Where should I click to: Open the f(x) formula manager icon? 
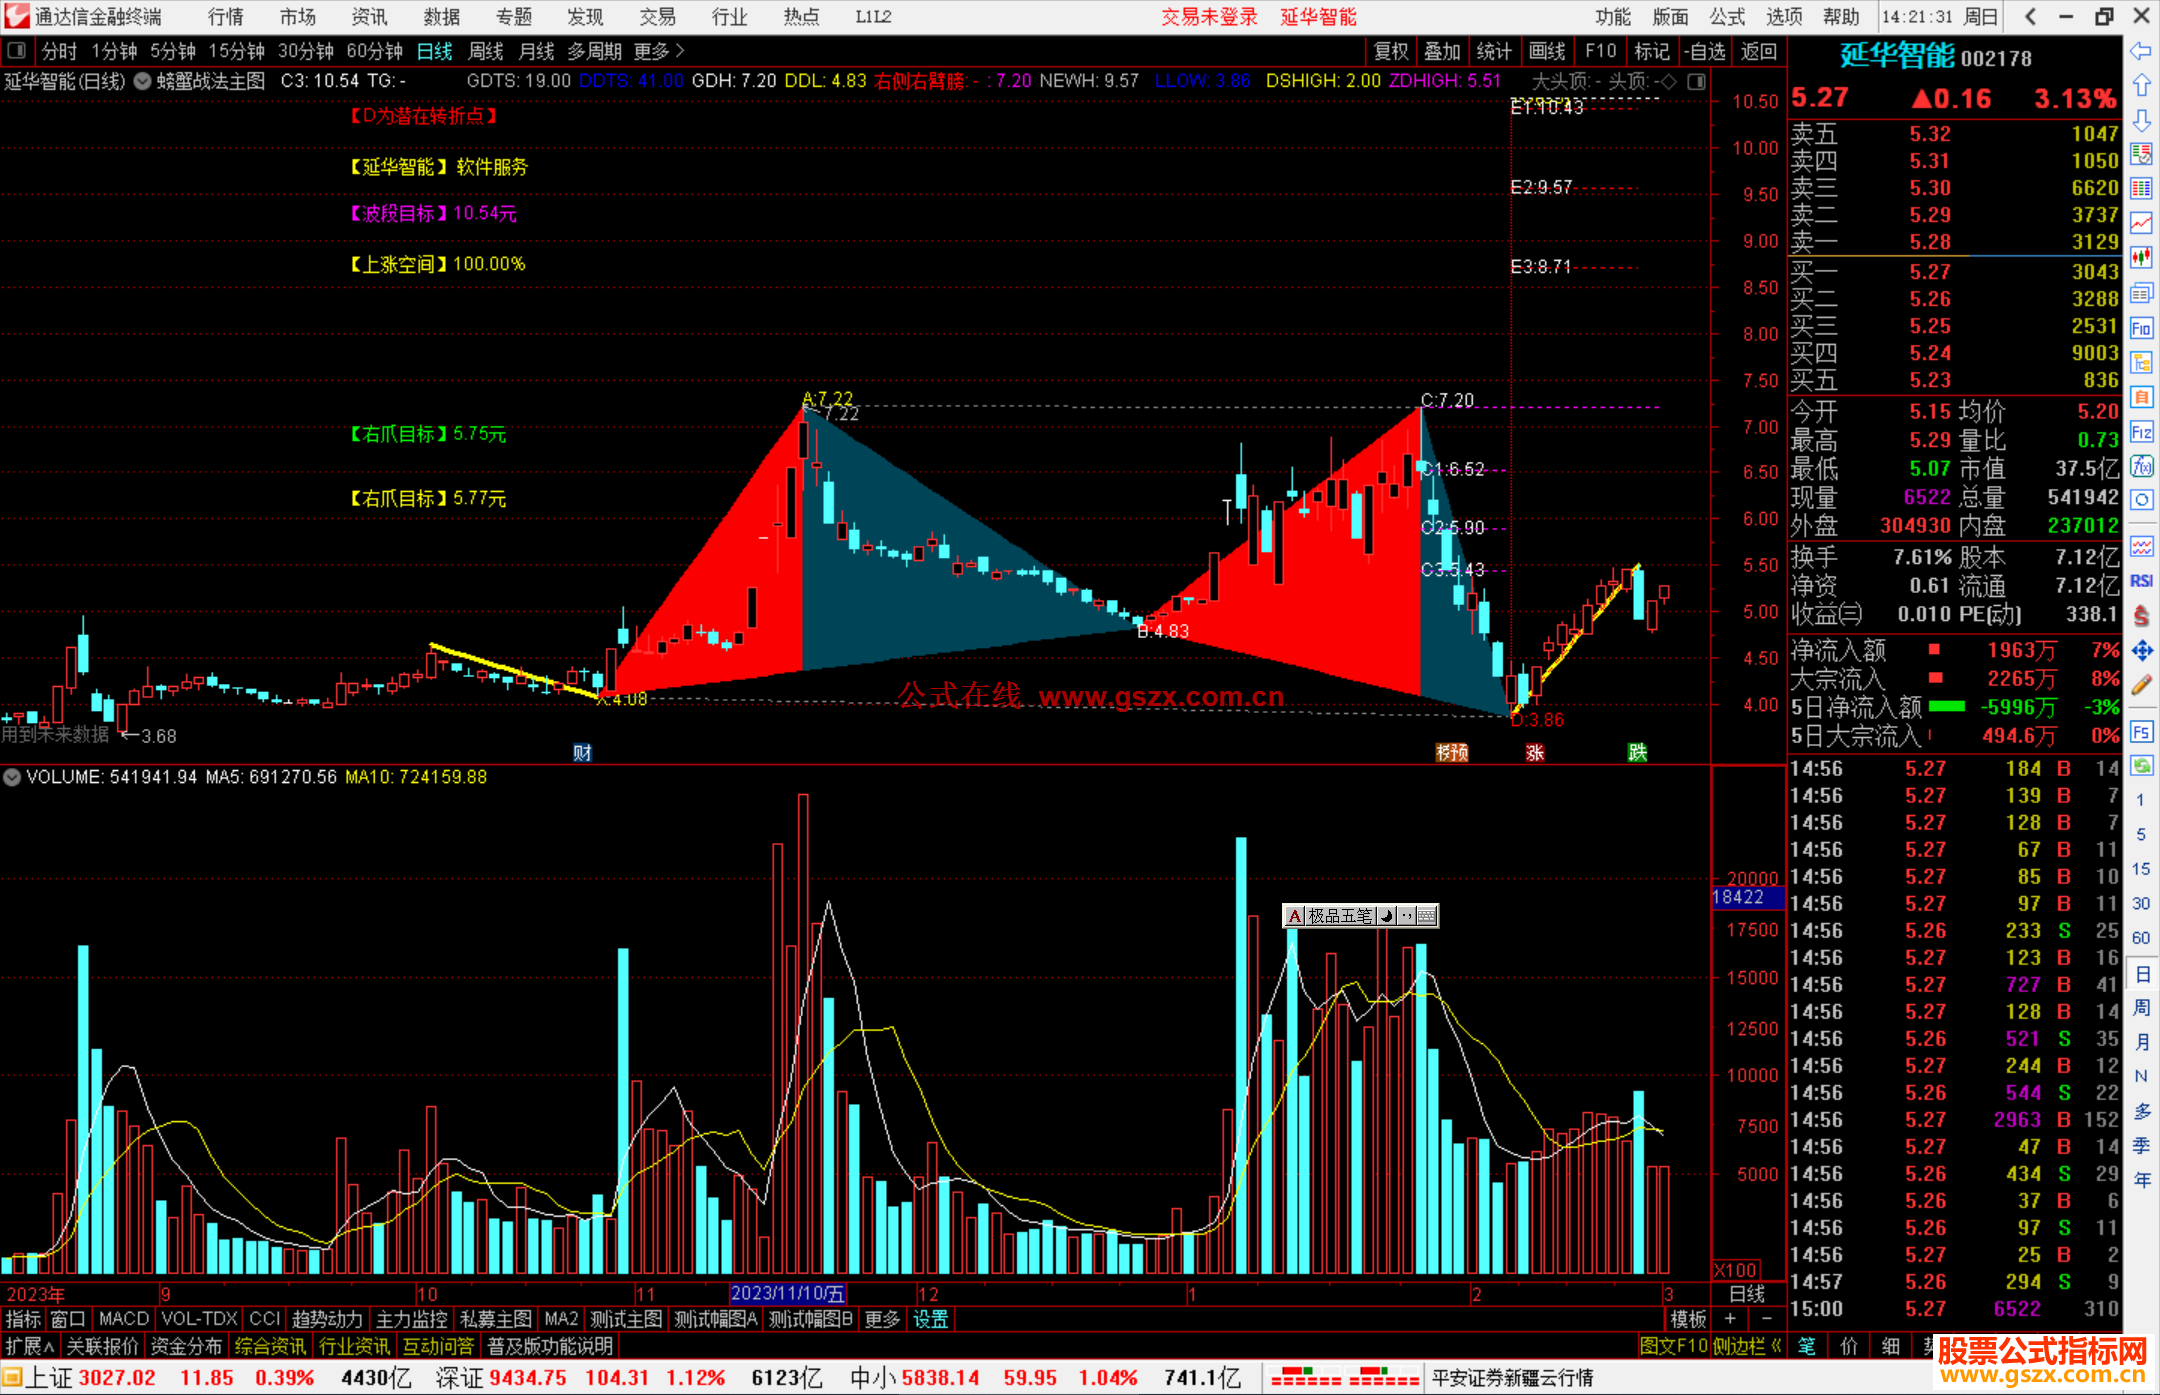[x=2141, y=467]
